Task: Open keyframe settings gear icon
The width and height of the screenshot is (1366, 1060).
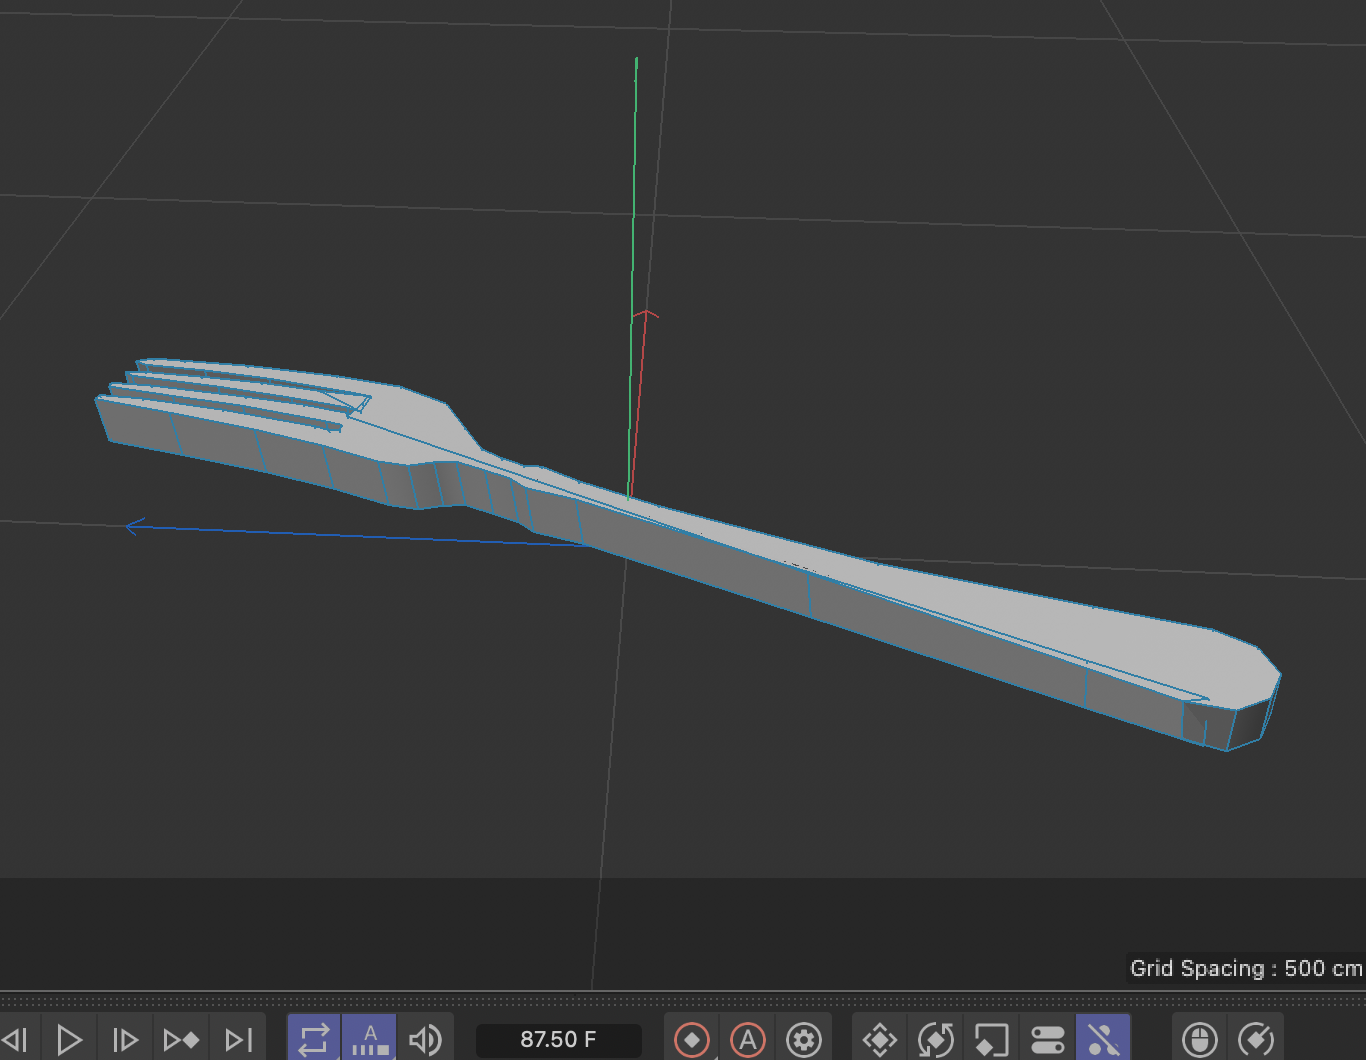Action: coord(804,1040)
